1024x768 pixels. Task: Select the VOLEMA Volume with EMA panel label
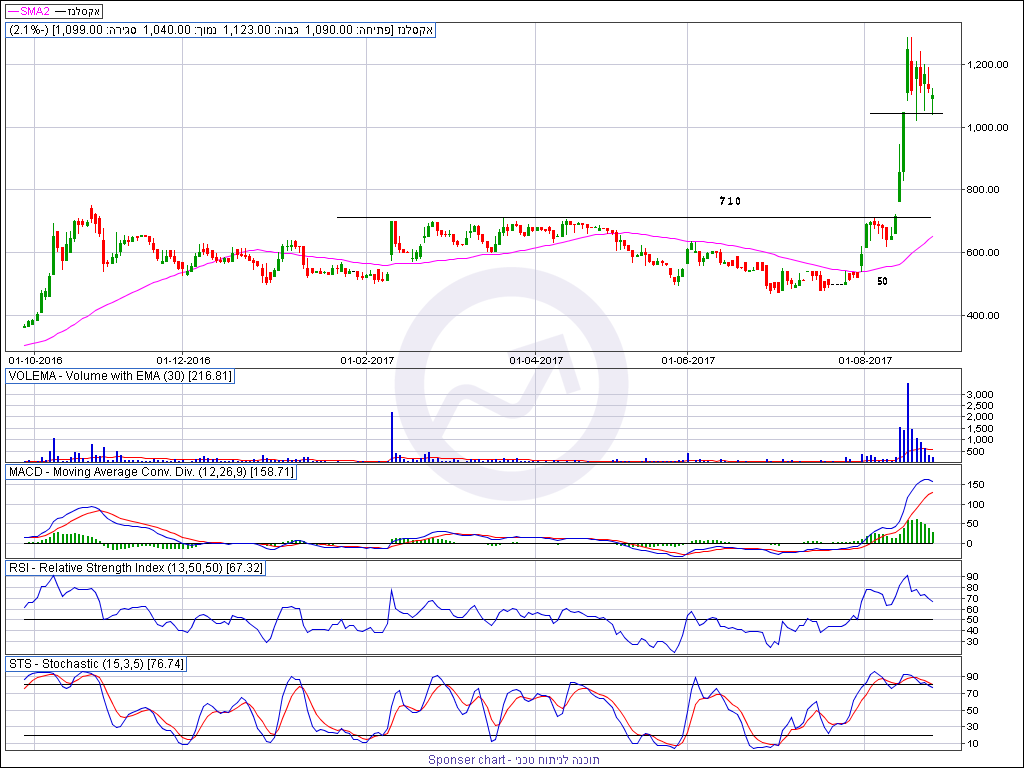(120, 376)
